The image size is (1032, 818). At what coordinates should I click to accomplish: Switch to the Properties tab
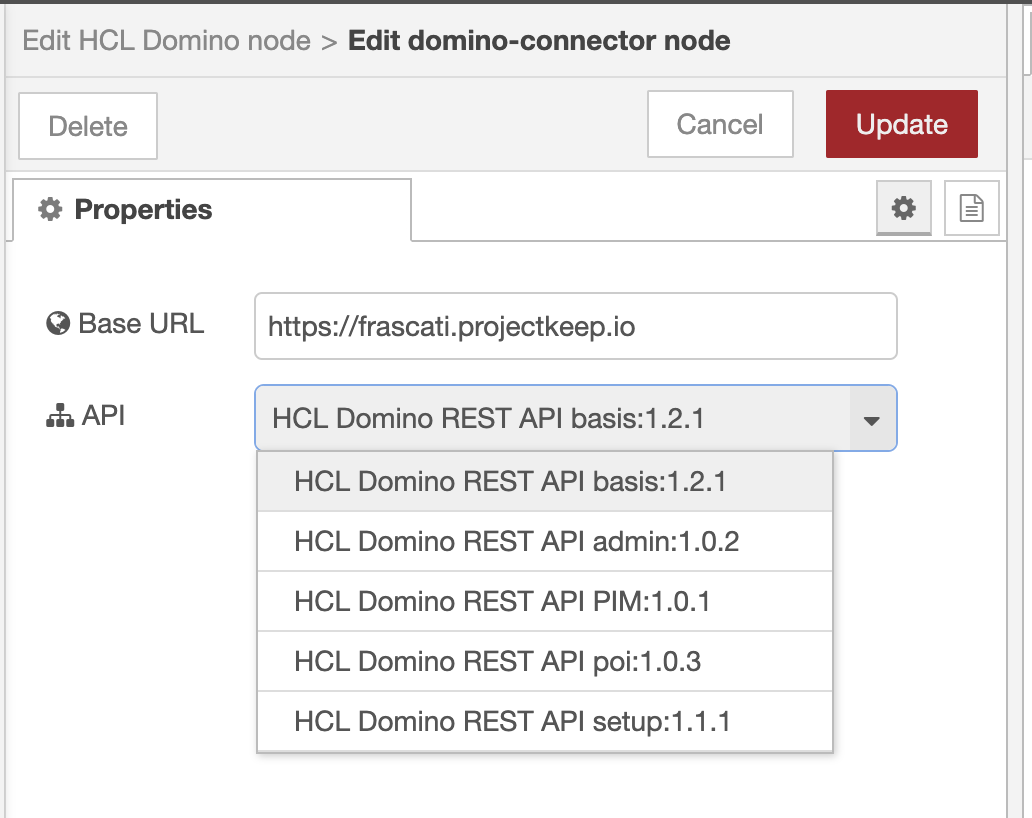pyautogui.click(x=211, y=209)
